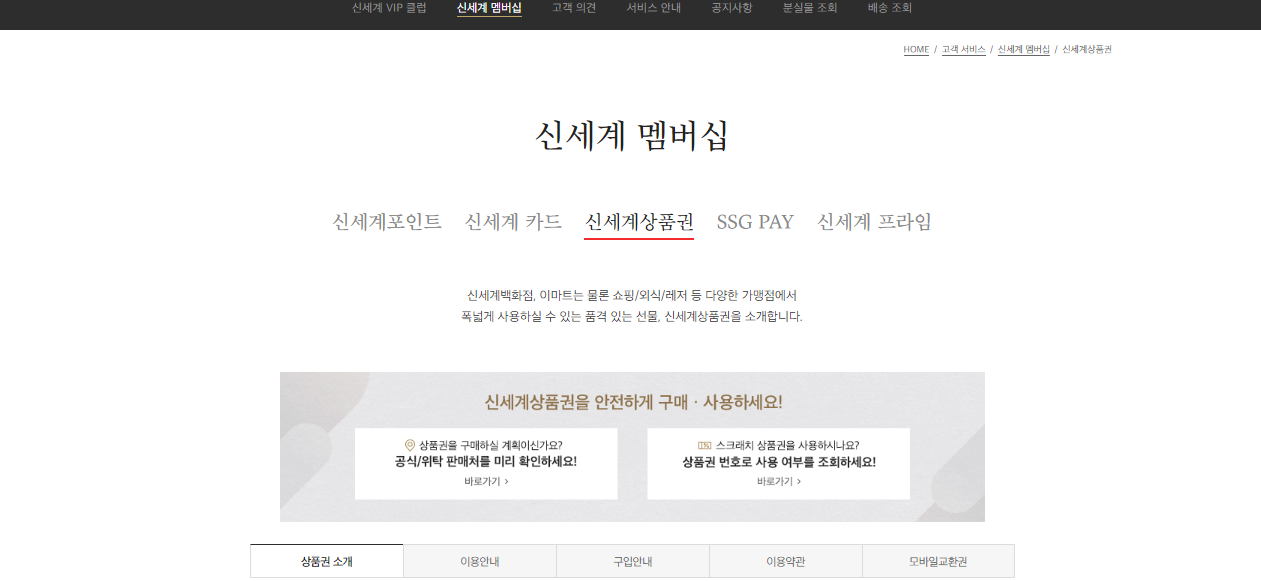This screenshot has height=581, width=1261.
Task: Open 배송 조회 menu
Action: tap(890, 8)
